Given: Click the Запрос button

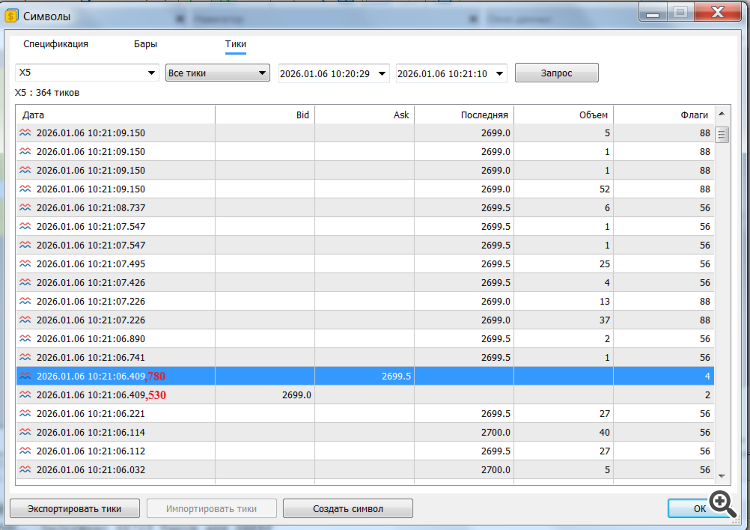Looking at the screenshot, I should pos(556,73).
